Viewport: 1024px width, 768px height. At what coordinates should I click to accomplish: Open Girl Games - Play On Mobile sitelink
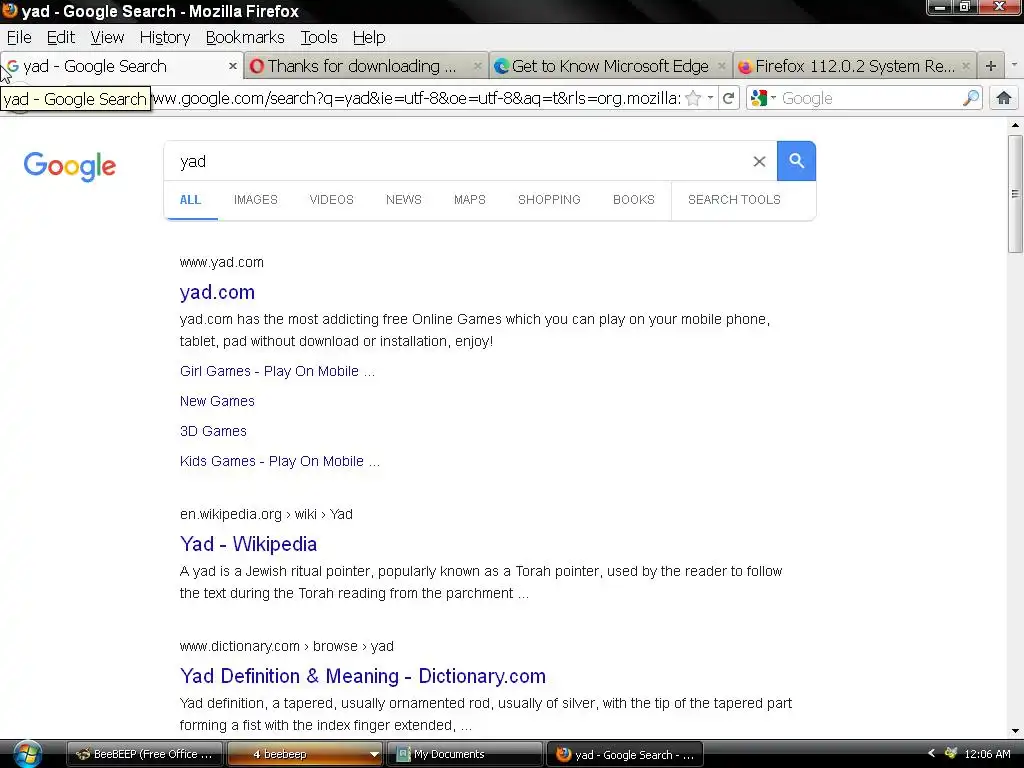pos(277,372)
